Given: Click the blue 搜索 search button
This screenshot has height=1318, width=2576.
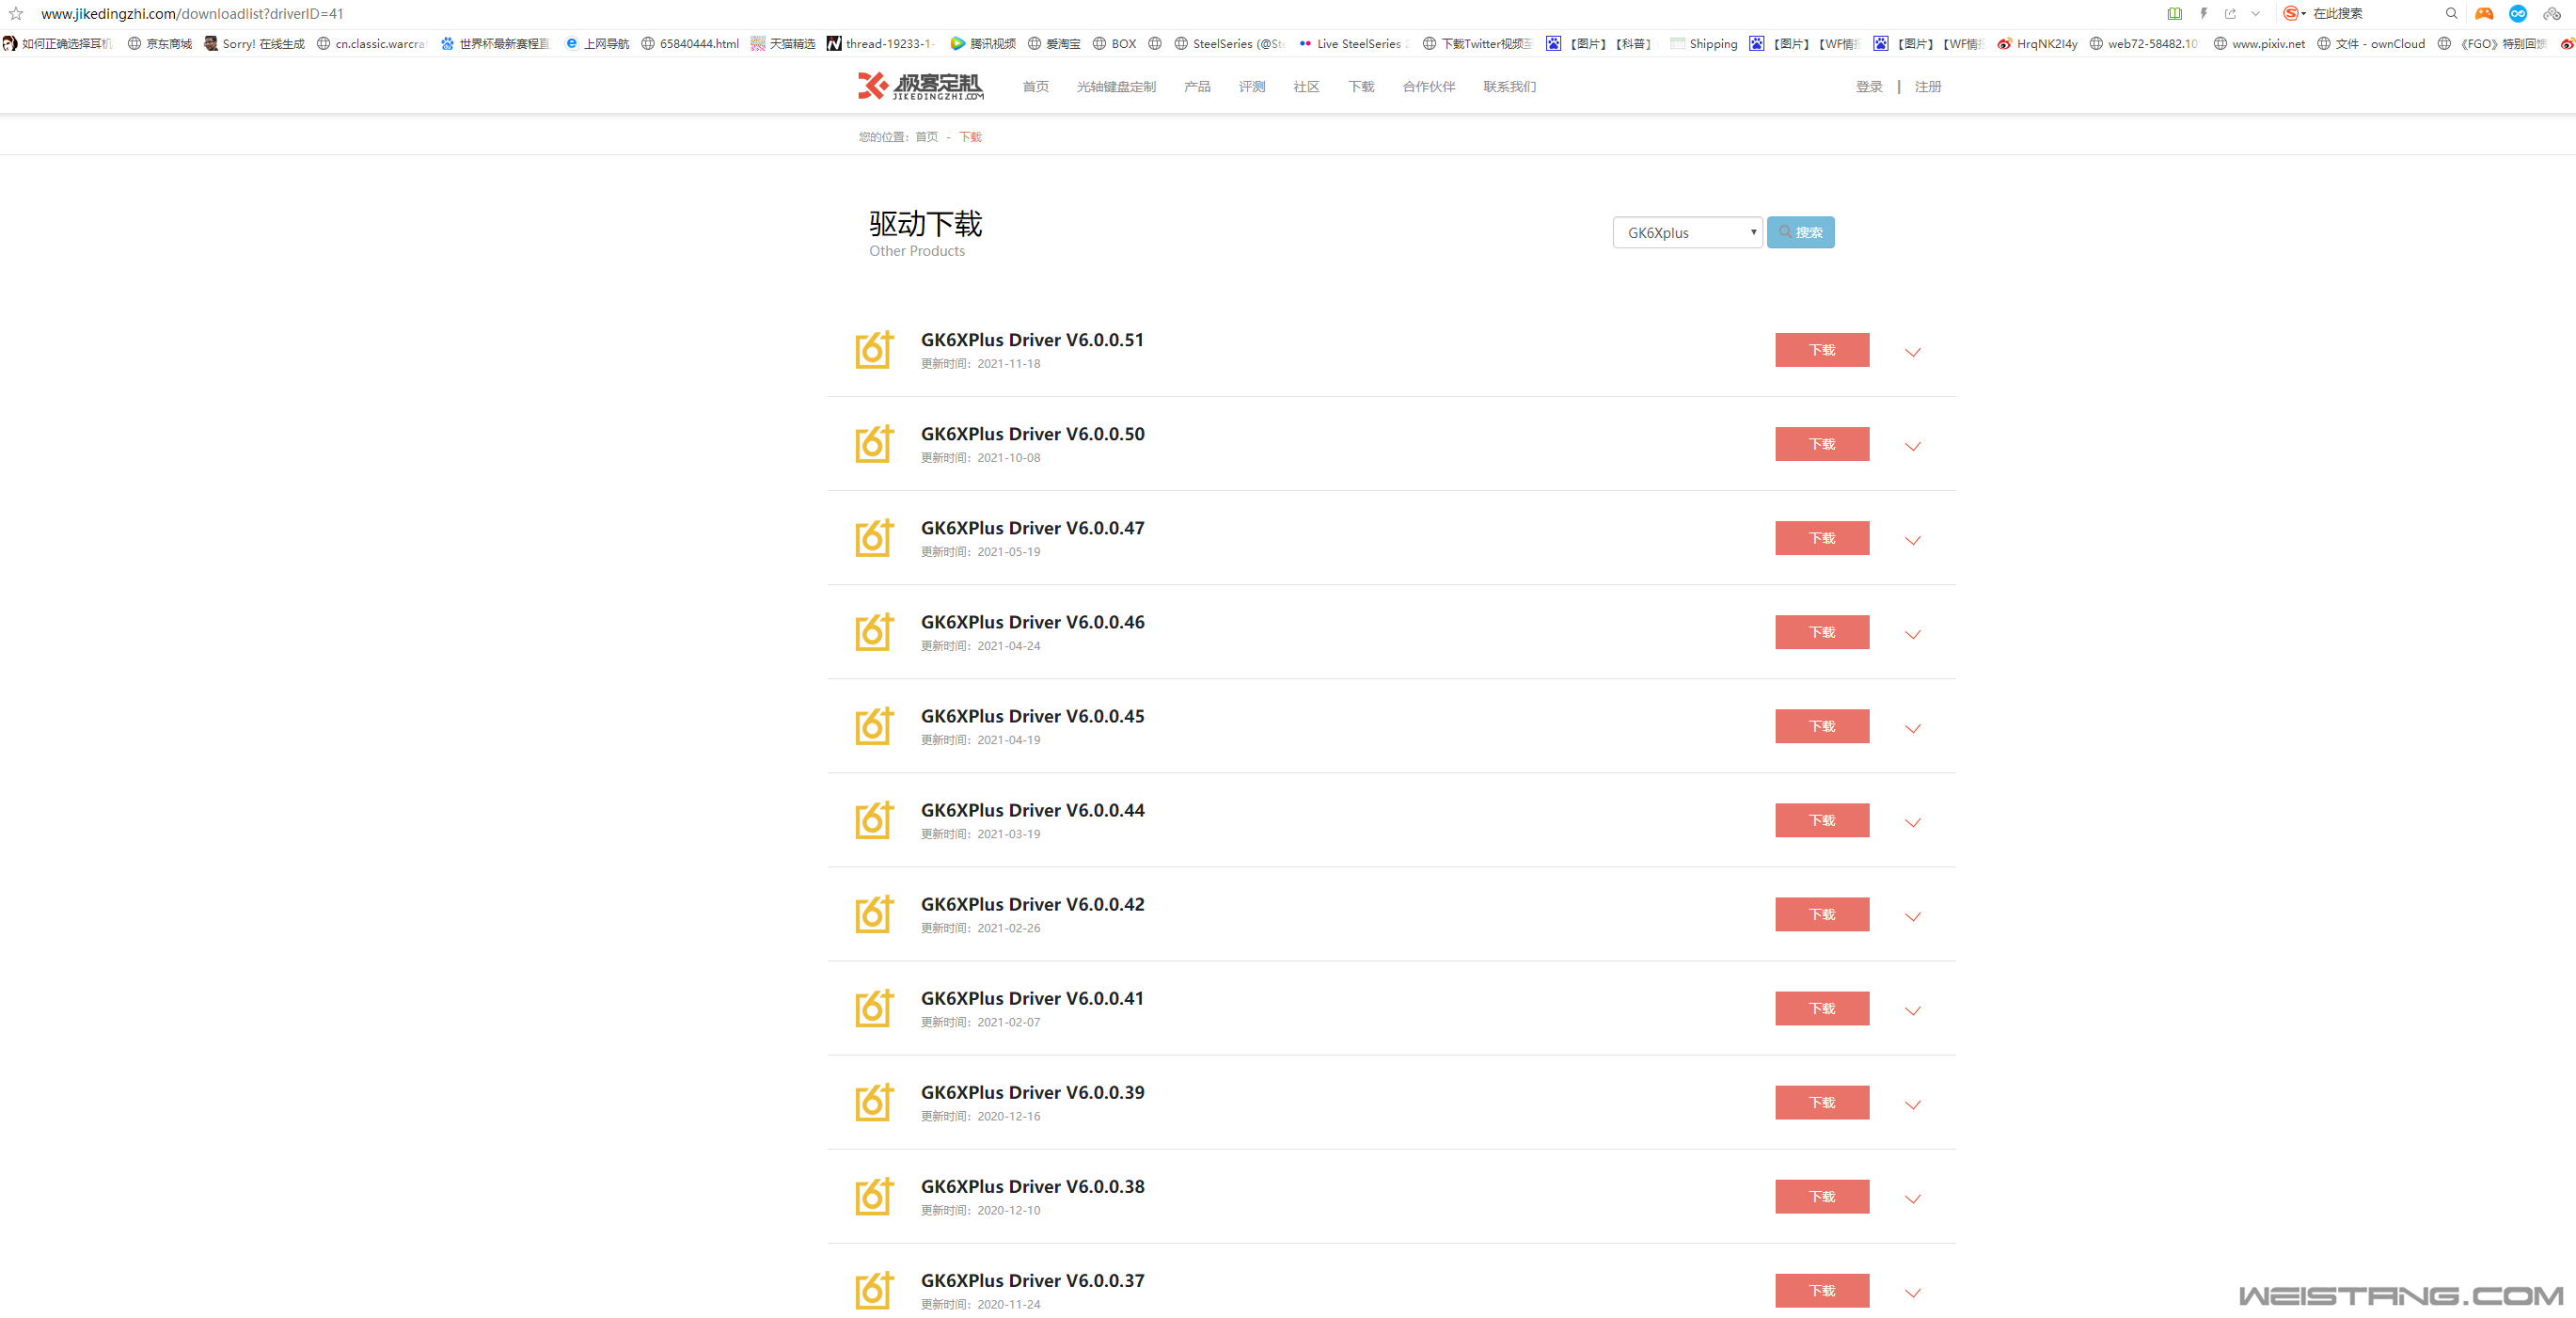Looking at the screenshot, I should pyautogui.click(x=1800, y=232).
